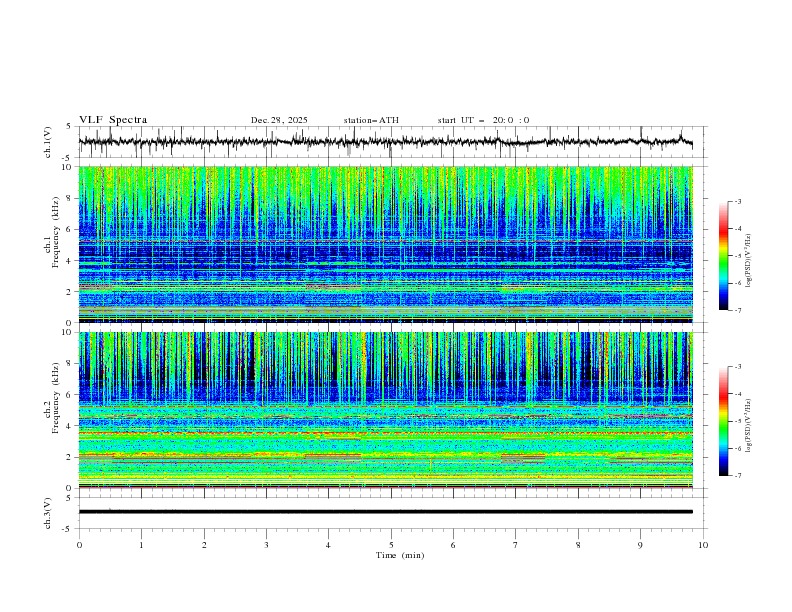Click the upper color bar 'log(PSD)(V²/Hz)' label

click(x=748, y=261)
